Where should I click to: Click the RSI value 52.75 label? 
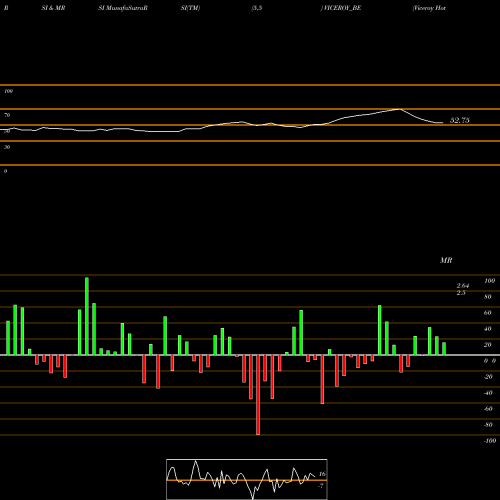pyautogui.click(x=459, y=120)
